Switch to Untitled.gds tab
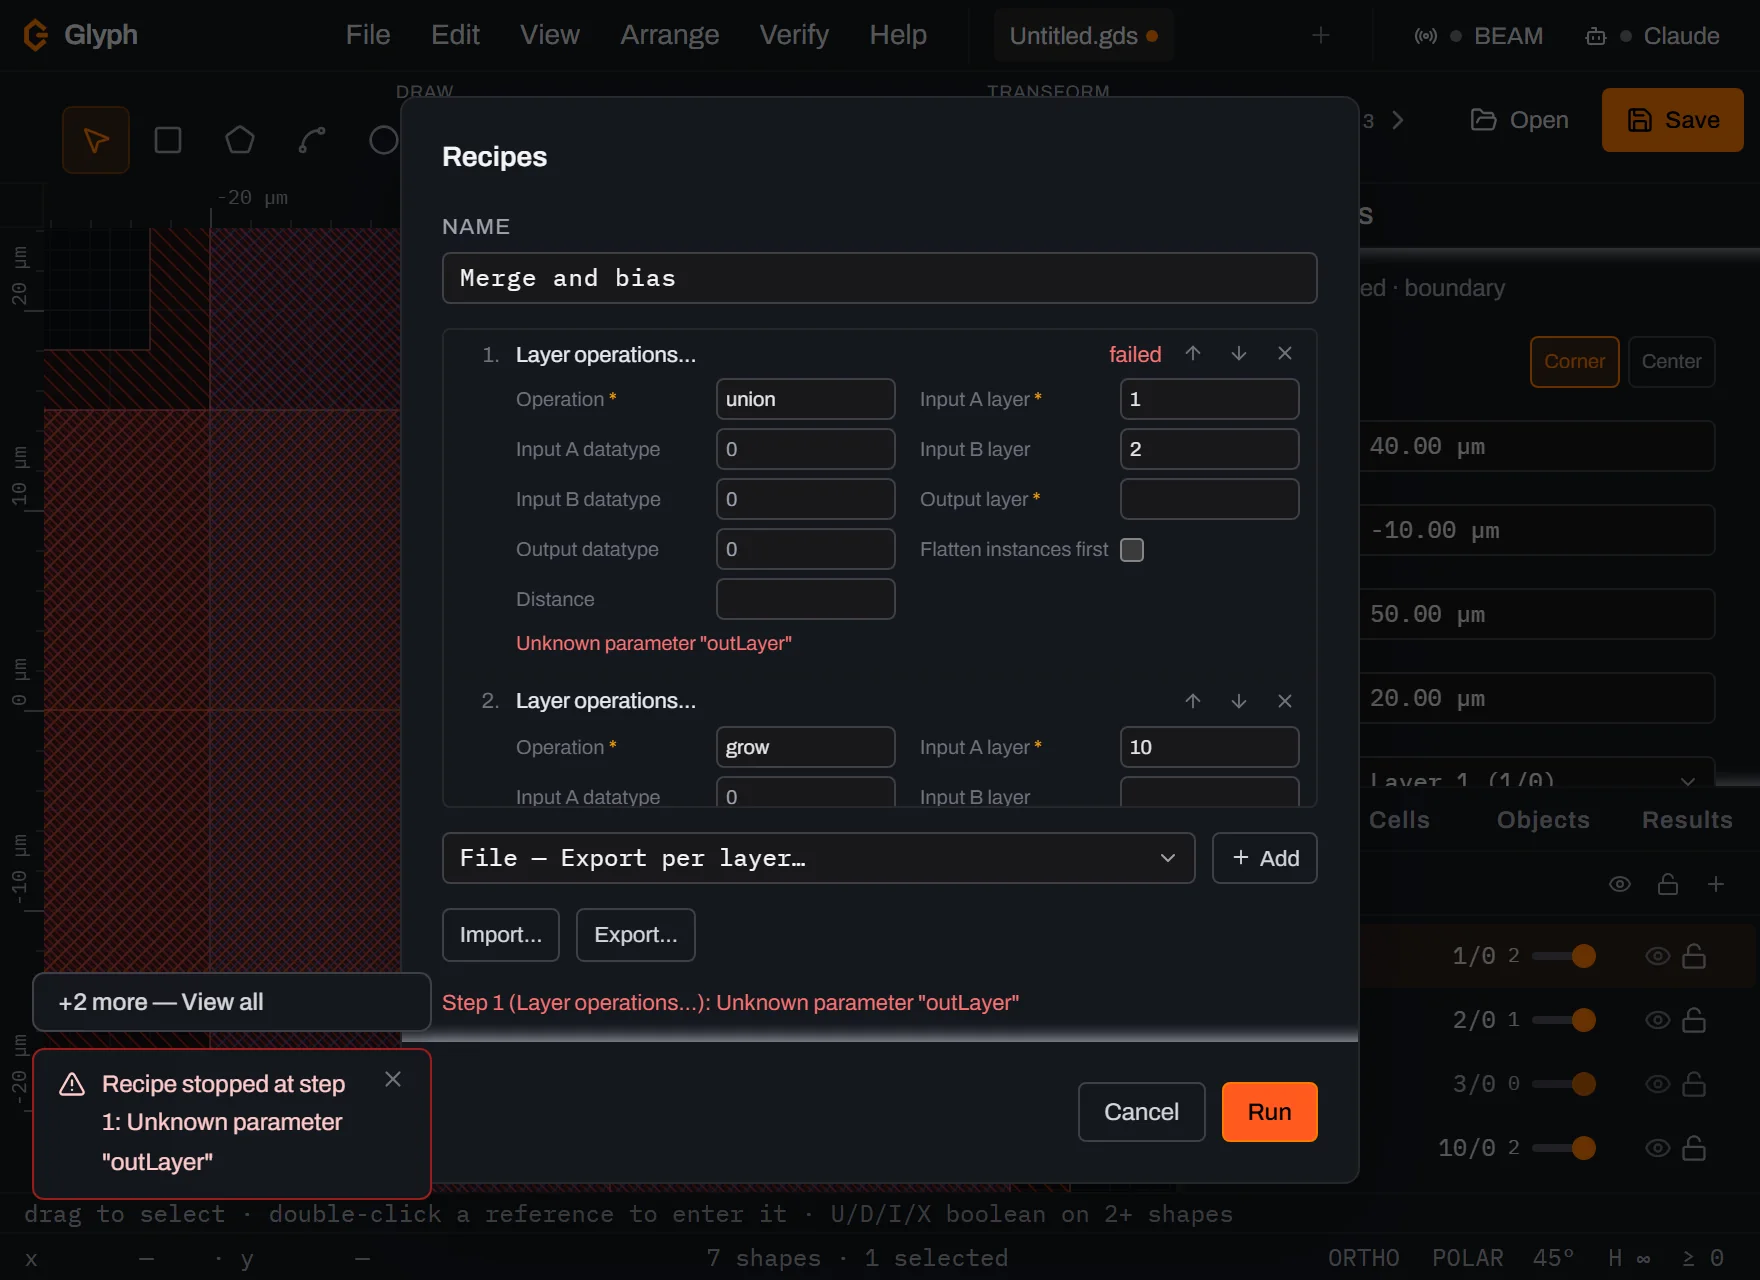1760x1280 pixels. pos(1084,36)
